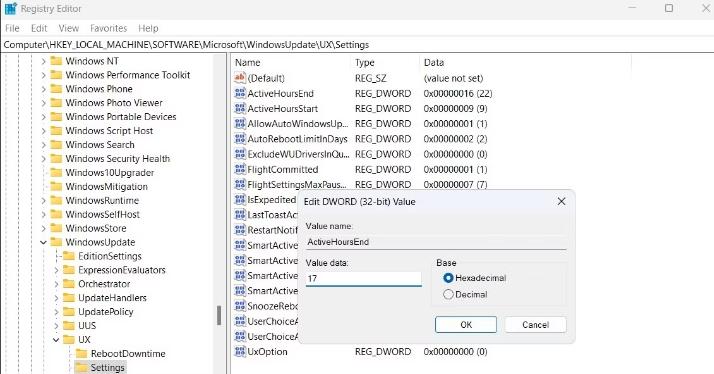Click the Orchestrator folder icon
714x374 pixels.
pos(69,284)
